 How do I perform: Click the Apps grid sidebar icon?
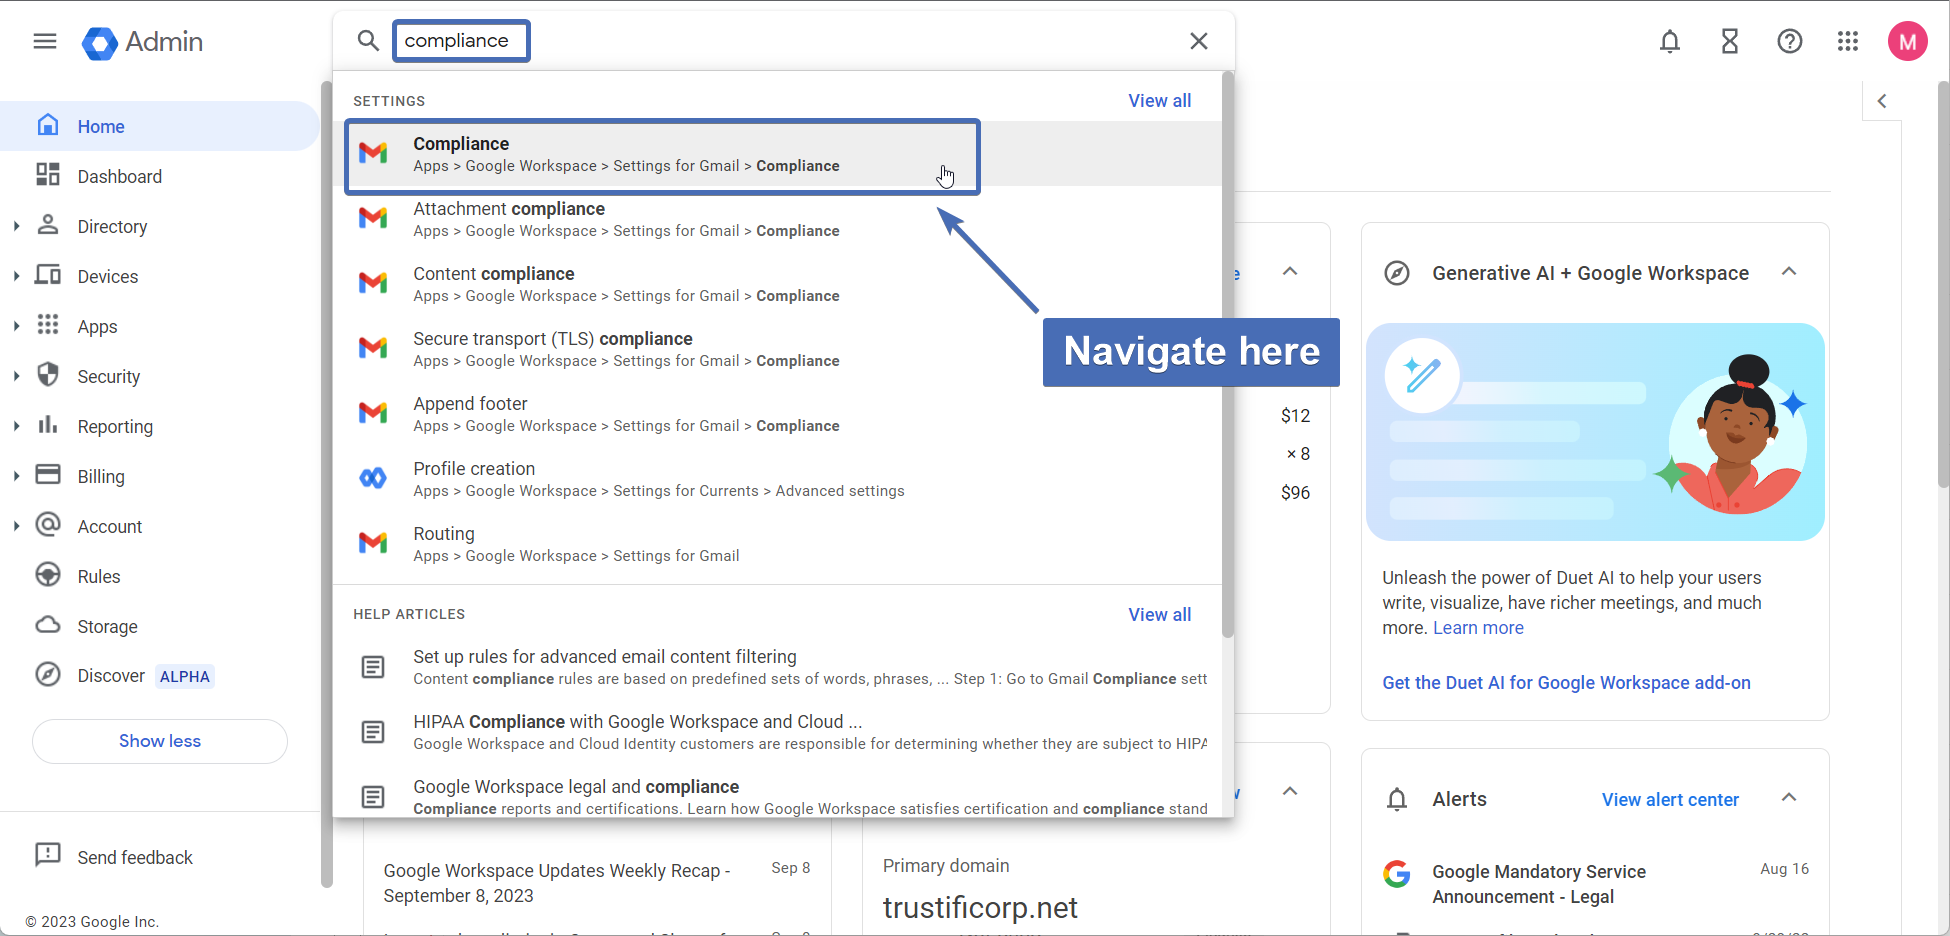[48, 324]
